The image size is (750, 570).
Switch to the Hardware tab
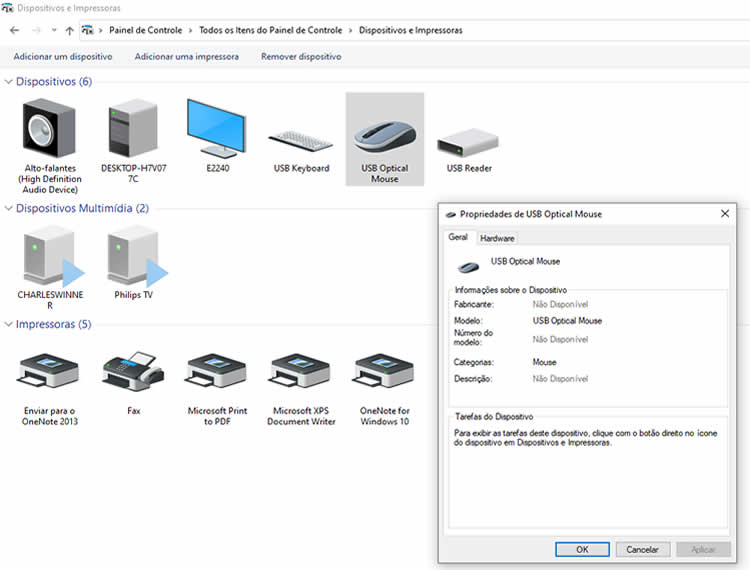click(497, 238)
